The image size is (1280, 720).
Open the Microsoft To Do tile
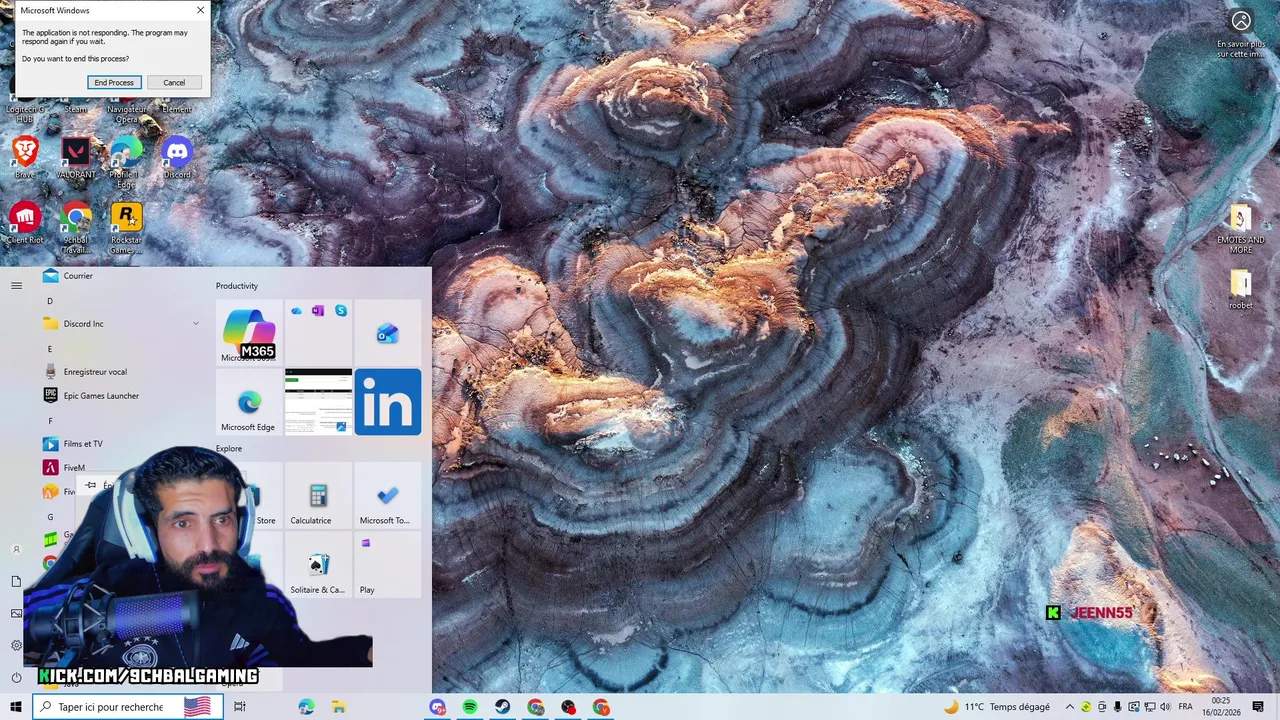point(388,496)
